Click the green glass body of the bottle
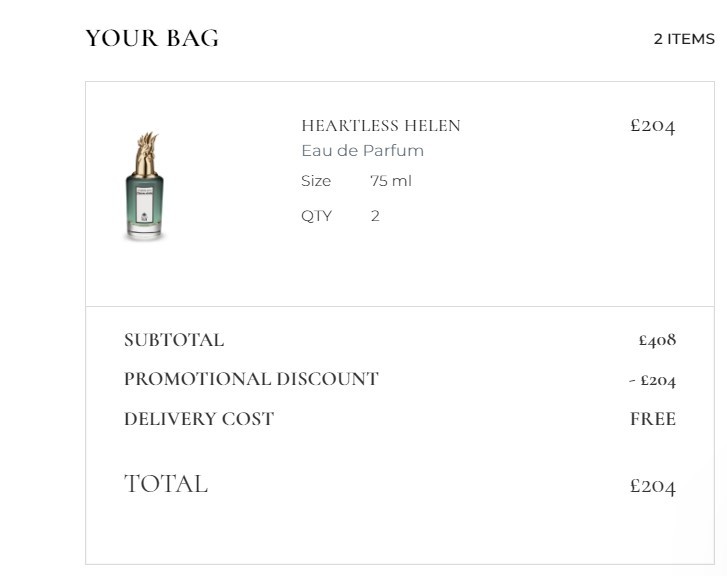The image size is (727, 576). coord(145,202)
